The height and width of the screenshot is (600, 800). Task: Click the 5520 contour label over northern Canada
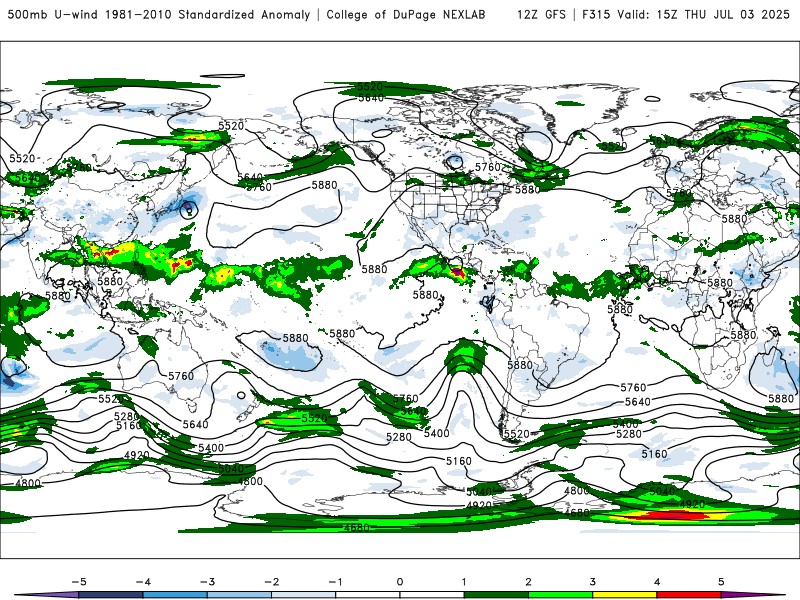click(370, 87)
